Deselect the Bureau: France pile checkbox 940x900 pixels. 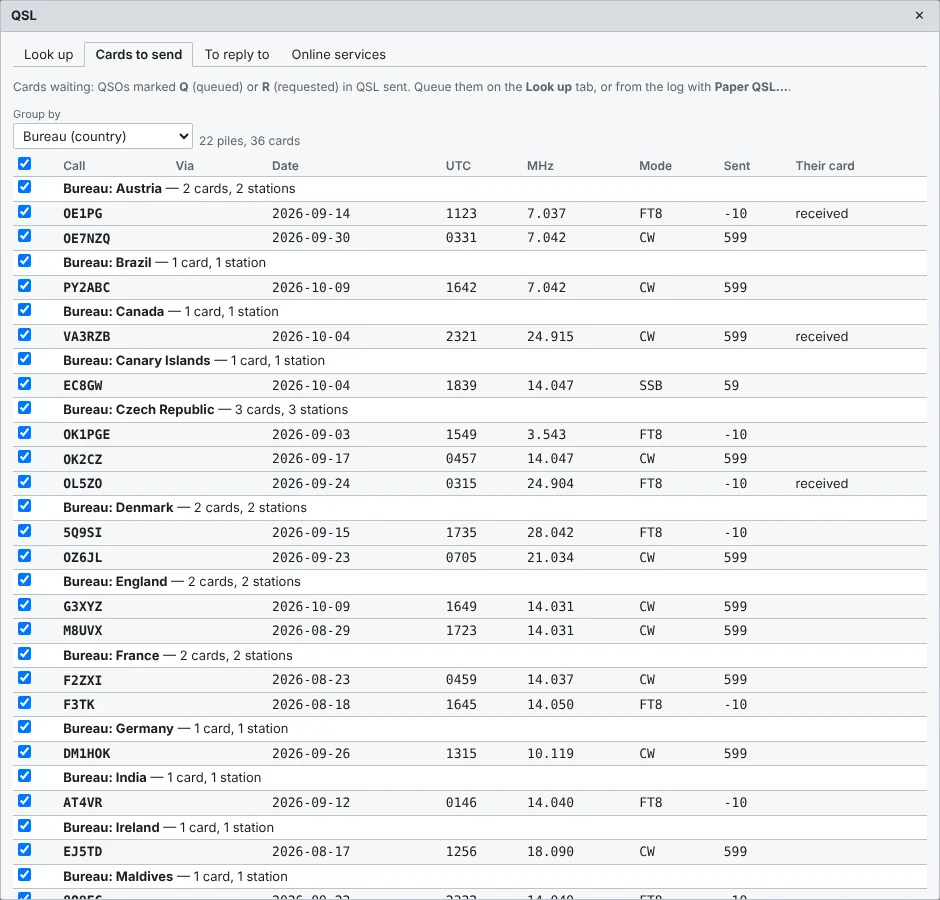(25, 654)
